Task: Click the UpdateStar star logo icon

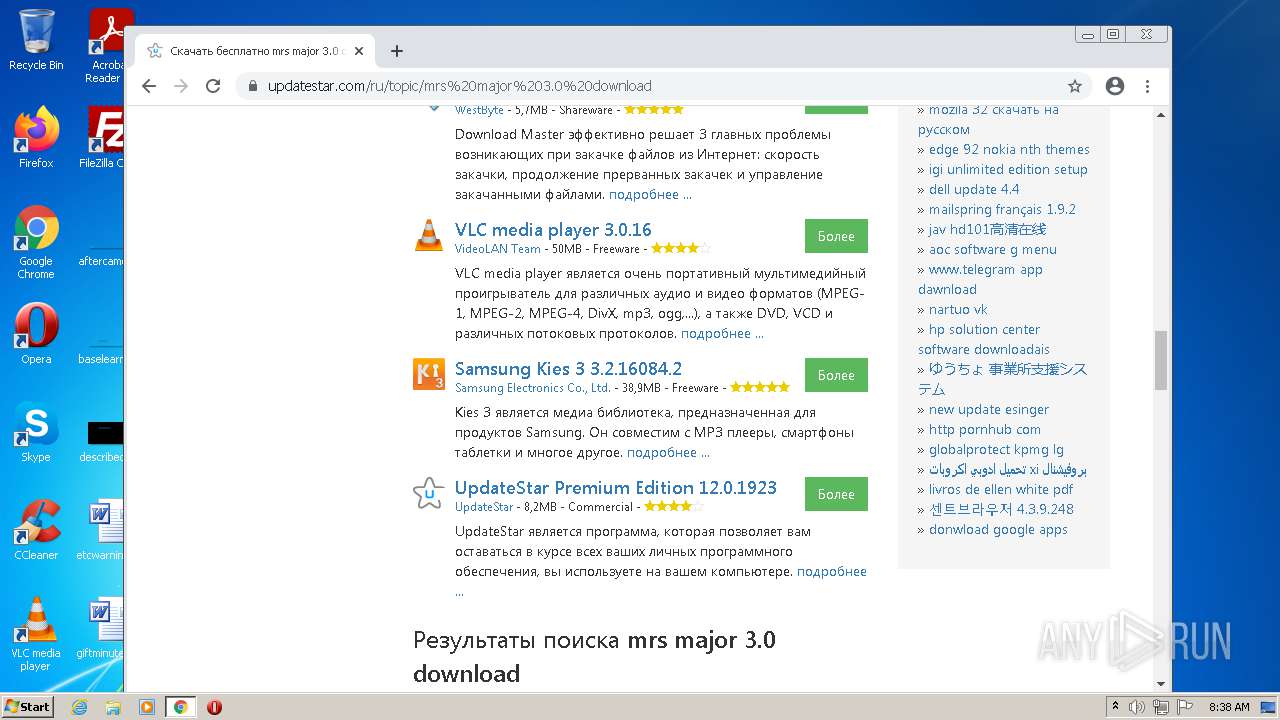Action: [429, 493]
